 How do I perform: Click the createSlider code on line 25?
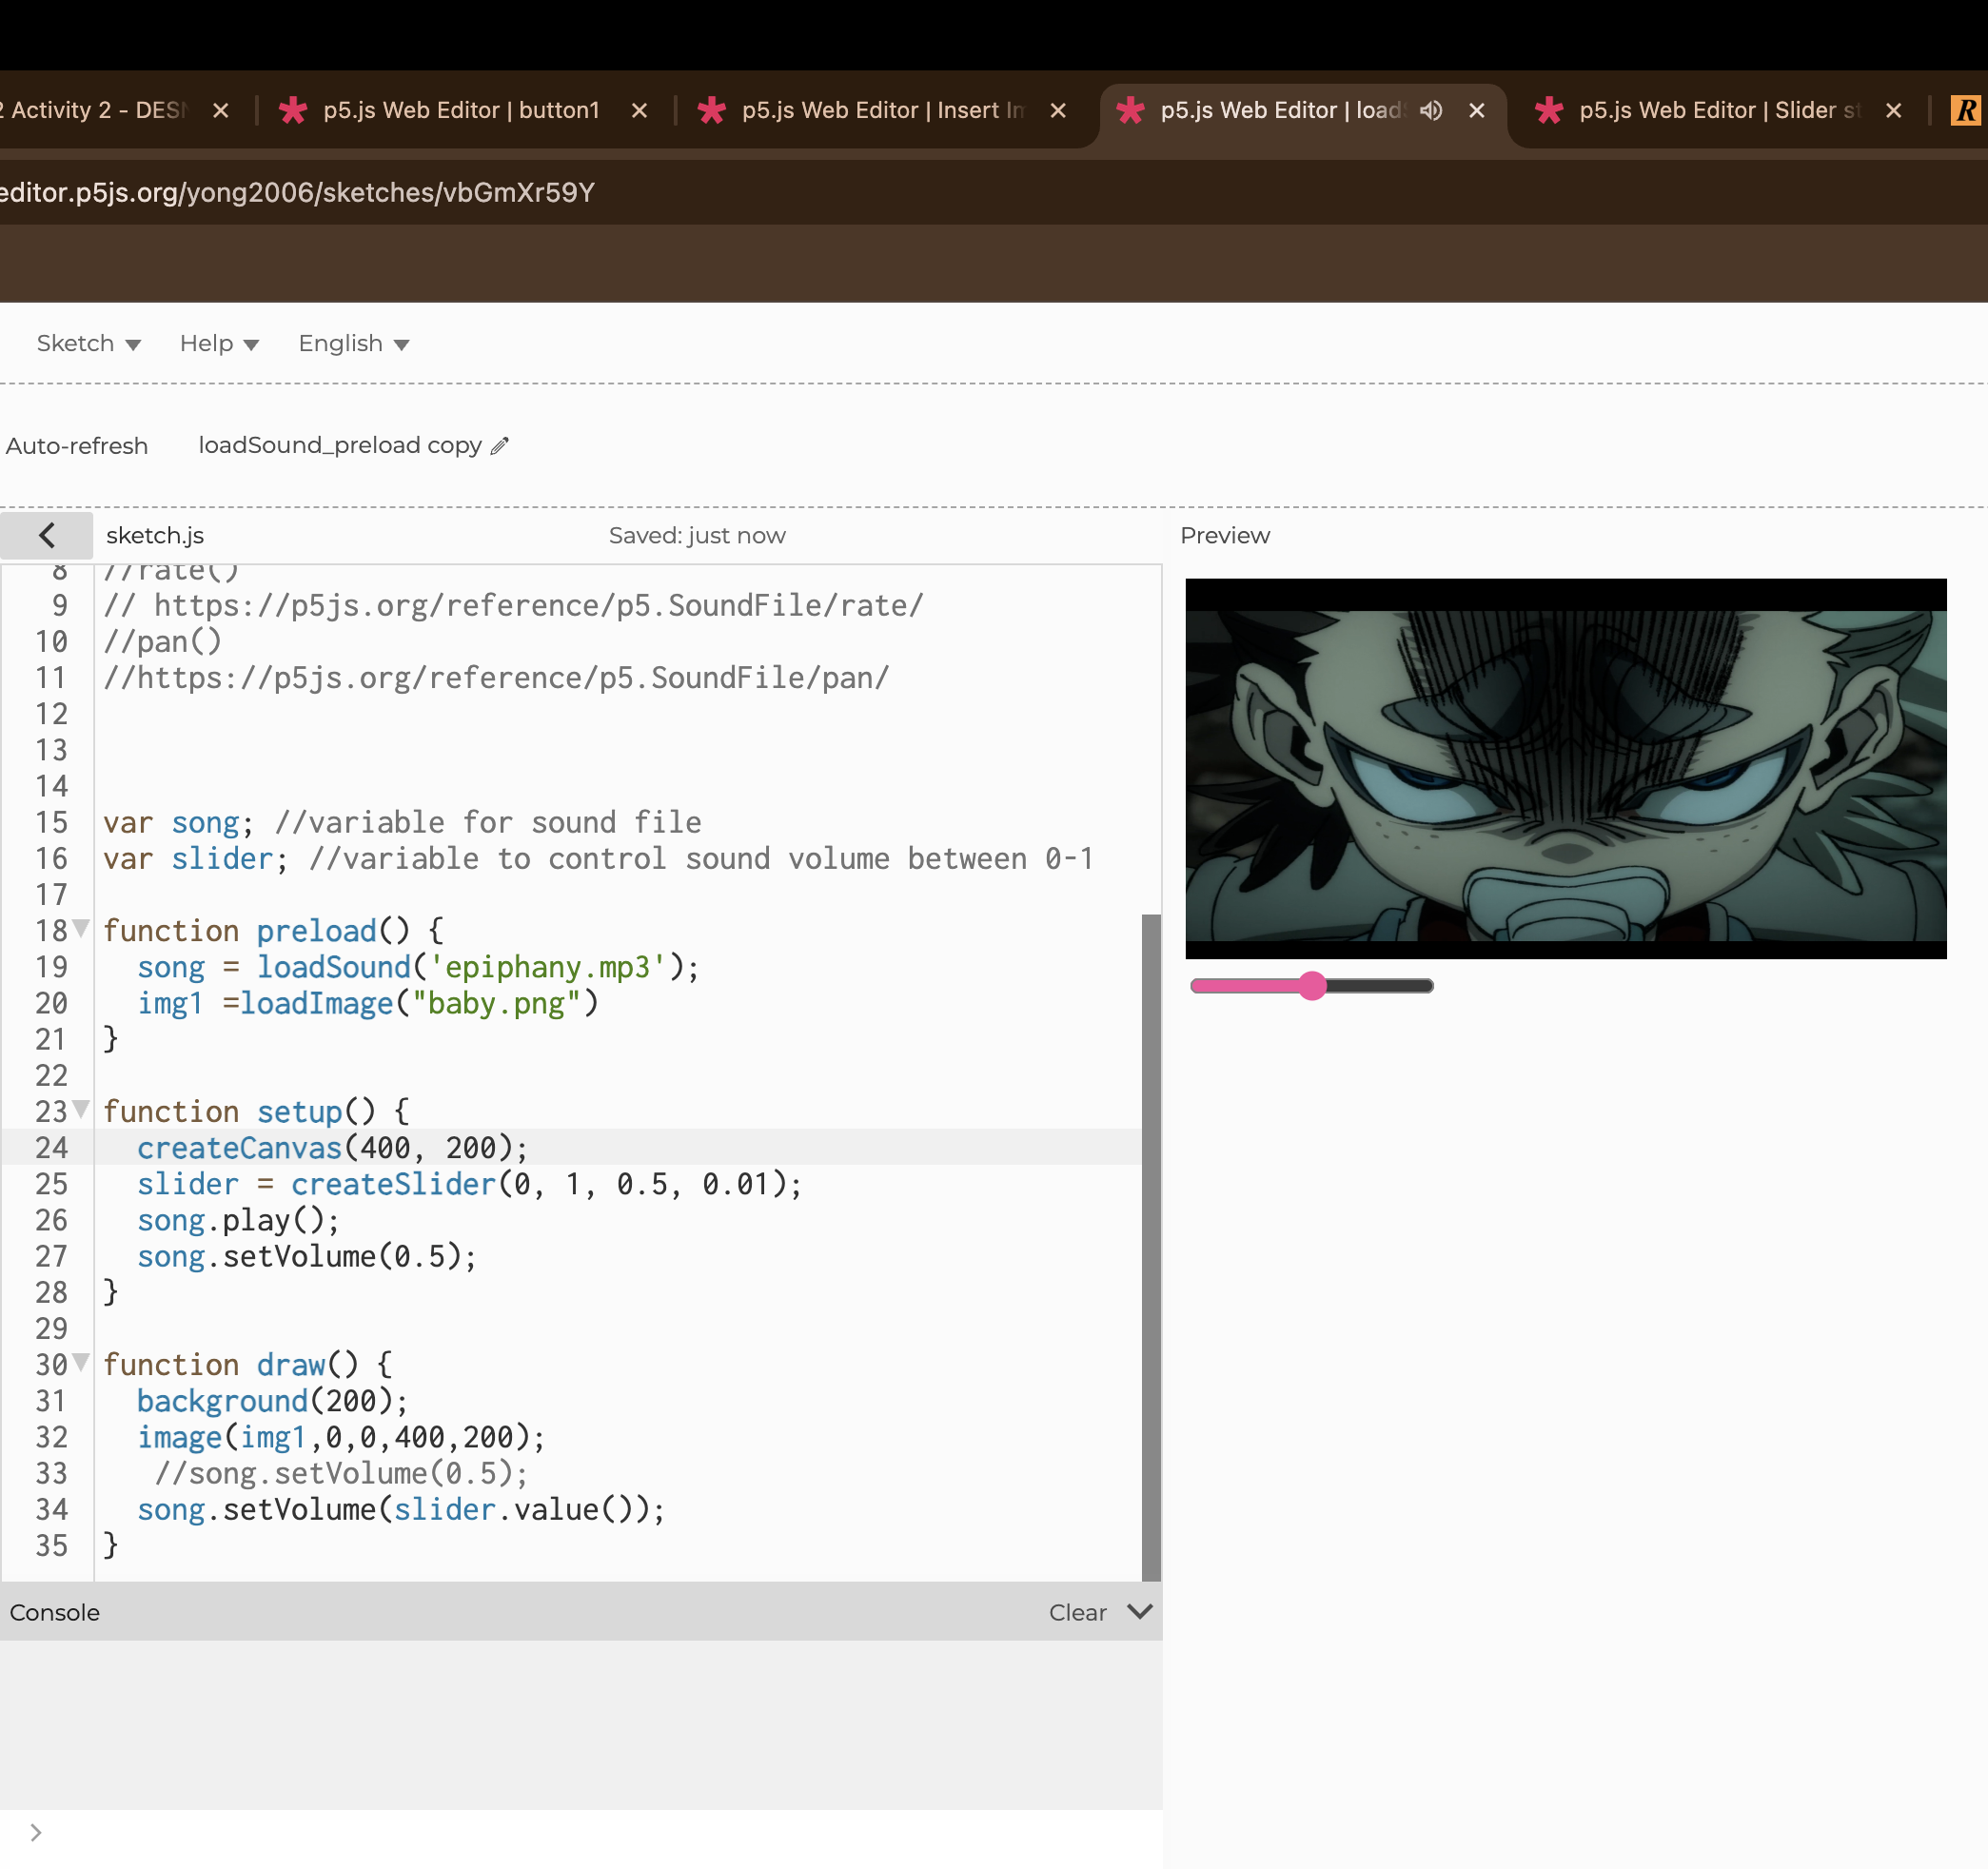tap(469, 1184)
